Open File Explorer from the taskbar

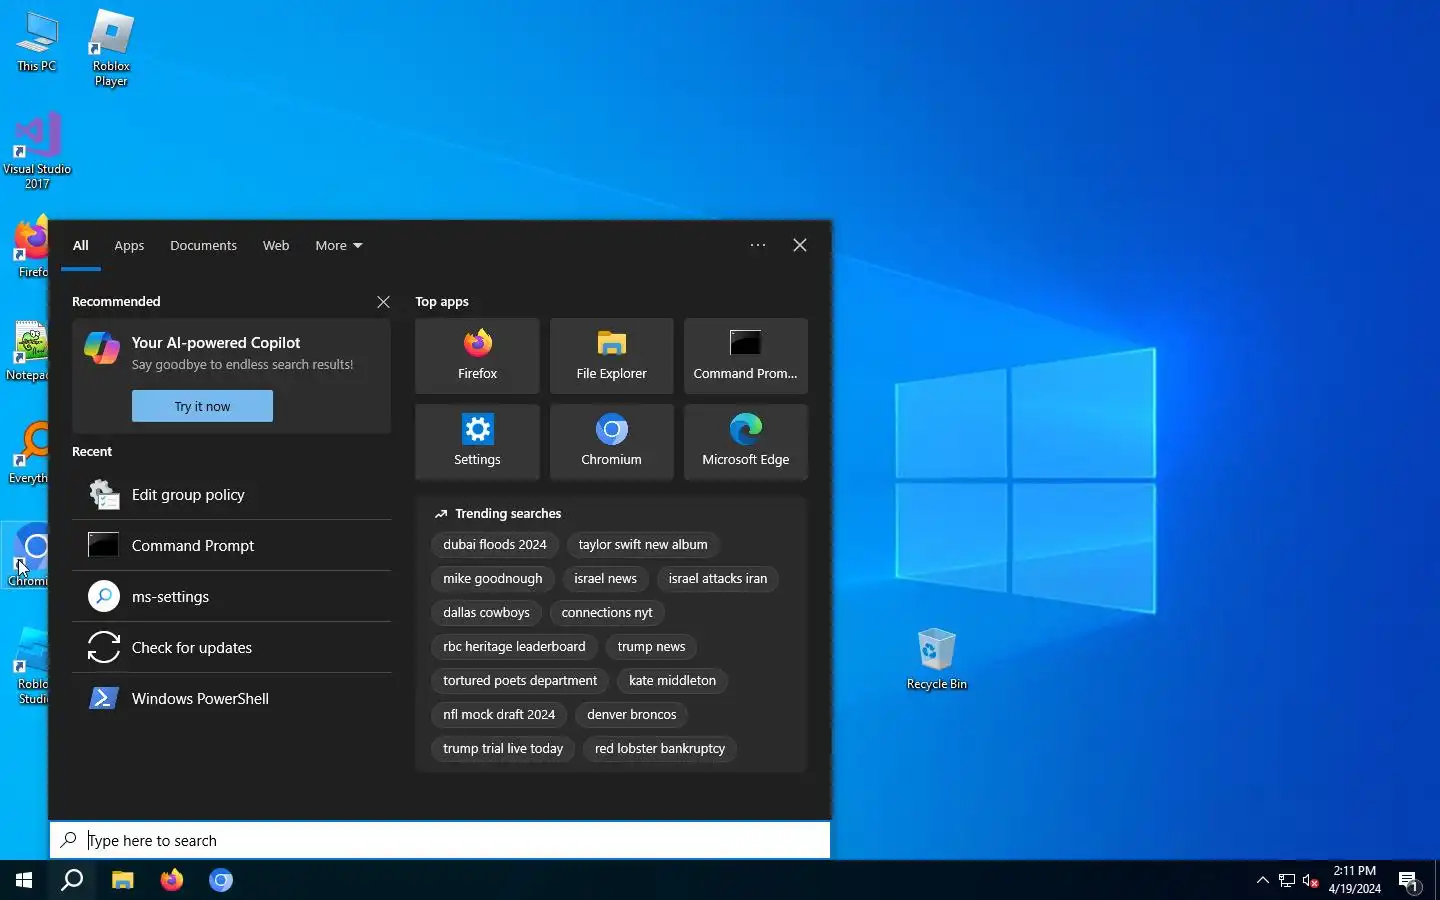(122, 880)
